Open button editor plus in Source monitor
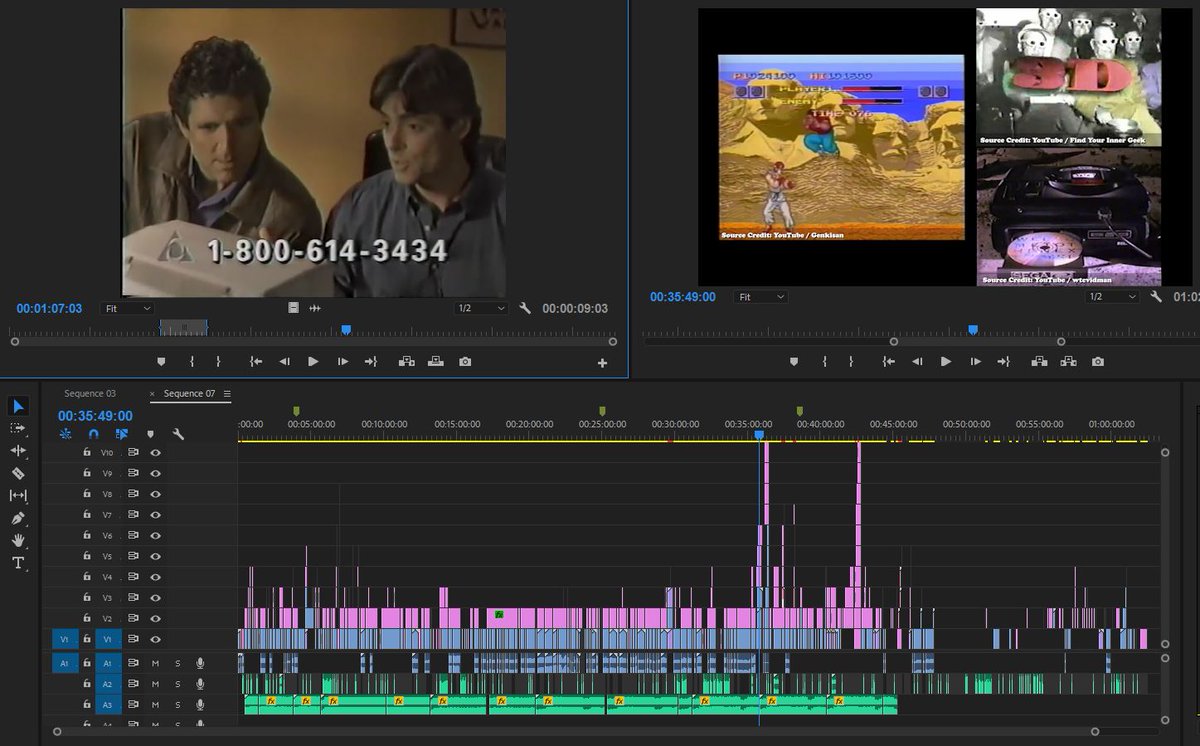 coord(602,363)
